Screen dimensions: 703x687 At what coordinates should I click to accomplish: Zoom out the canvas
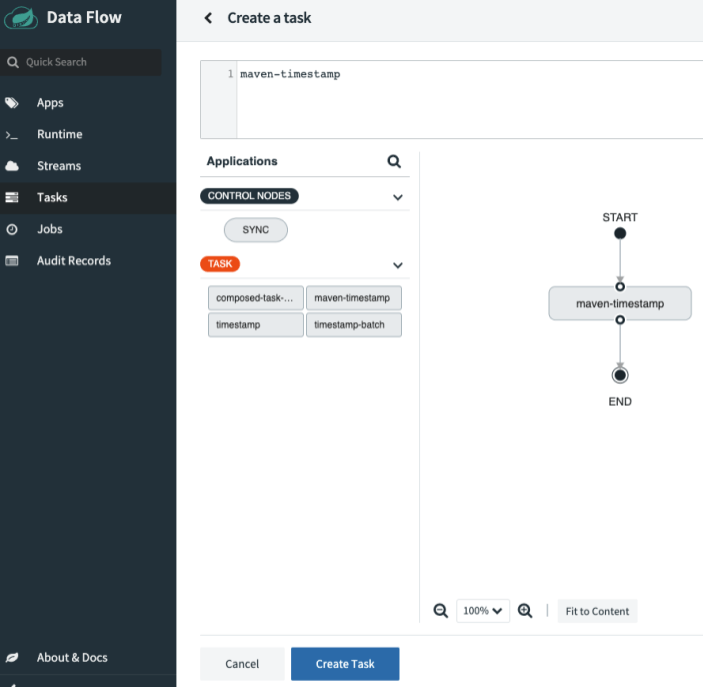[x=441, y=611]
